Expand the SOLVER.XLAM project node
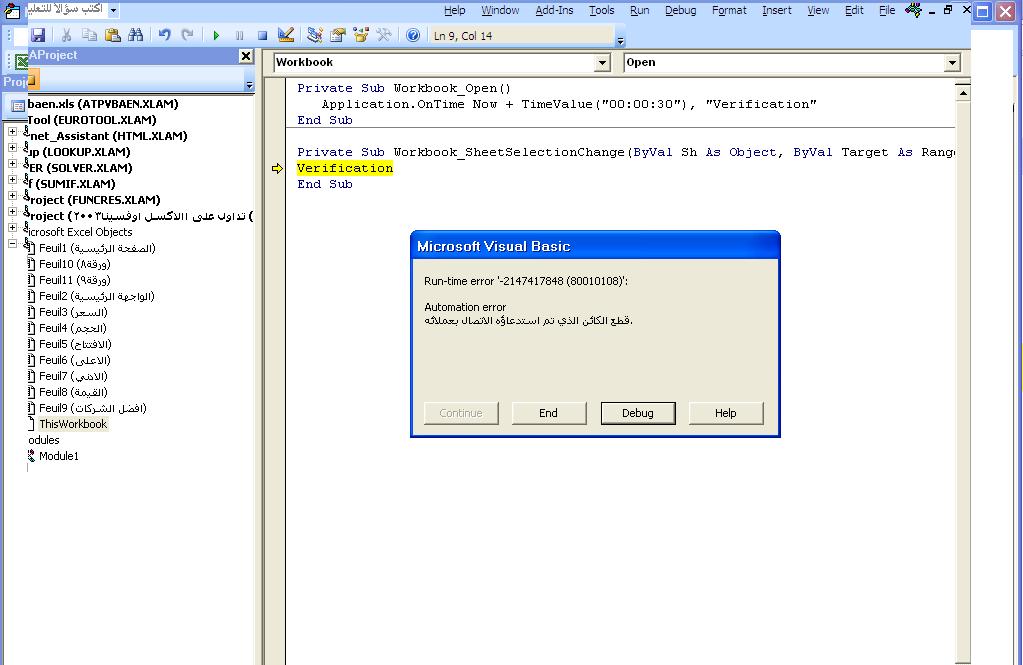This screenshot has width=1023, height=665. (x=12, y=164)
